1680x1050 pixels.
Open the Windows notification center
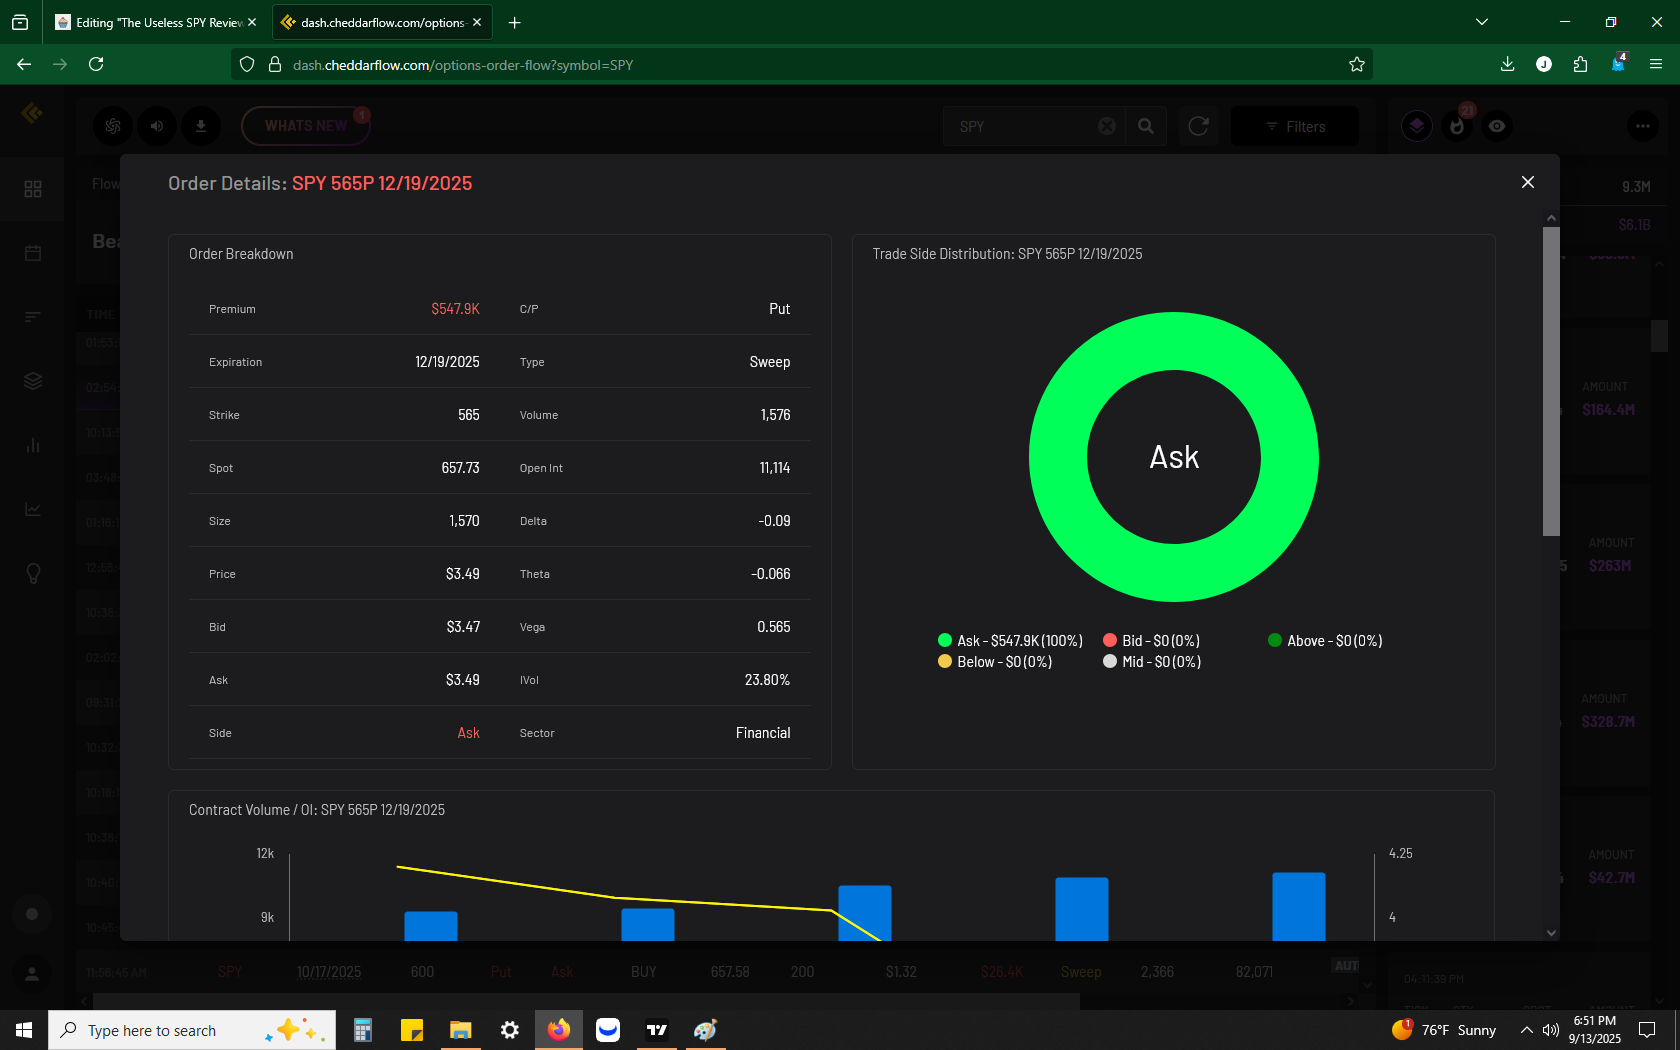(1647, 1030)
